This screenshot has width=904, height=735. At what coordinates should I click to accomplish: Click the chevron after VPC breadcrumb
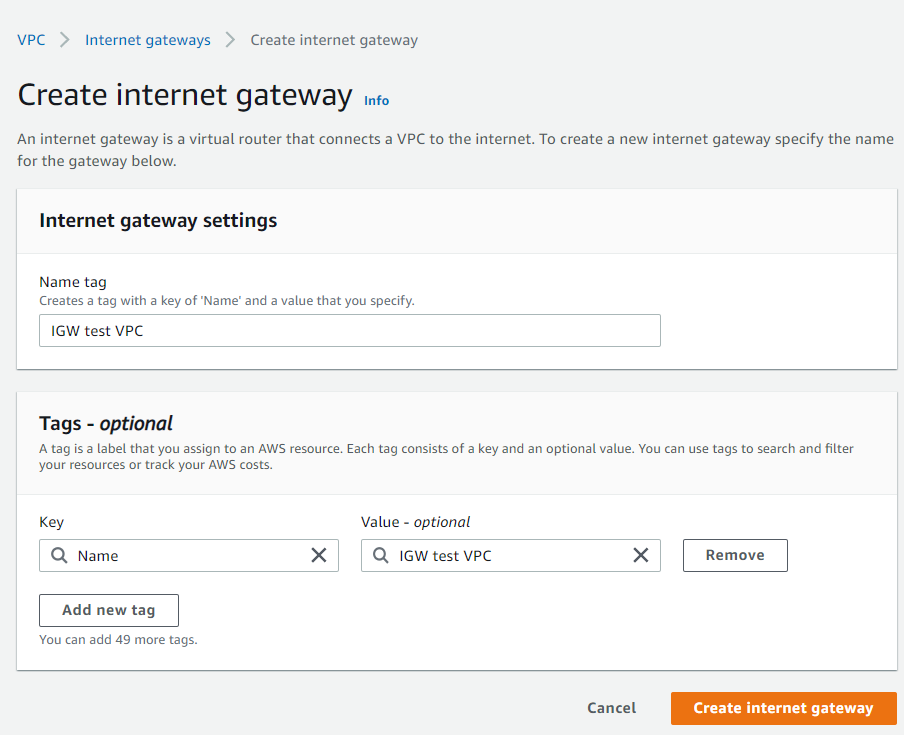[60, 40]
